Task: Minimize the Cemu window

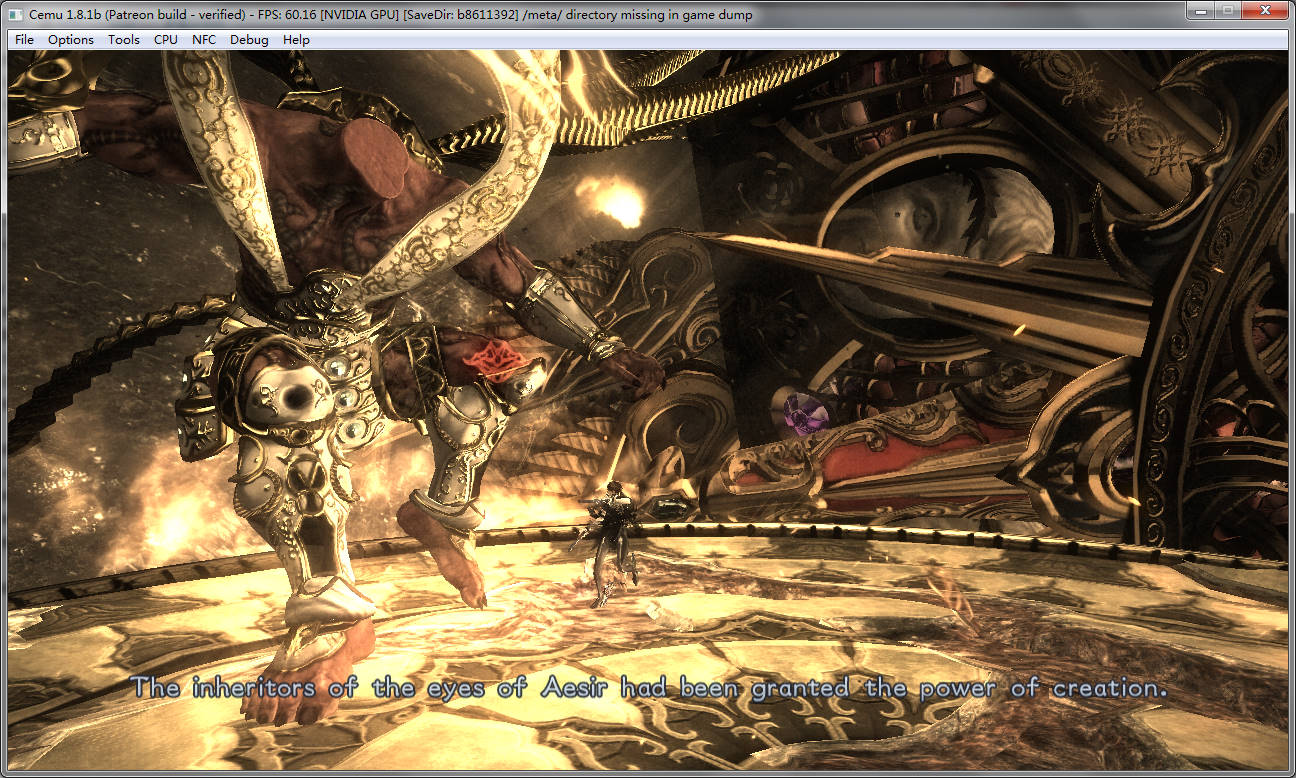Action: [1197, 10]
